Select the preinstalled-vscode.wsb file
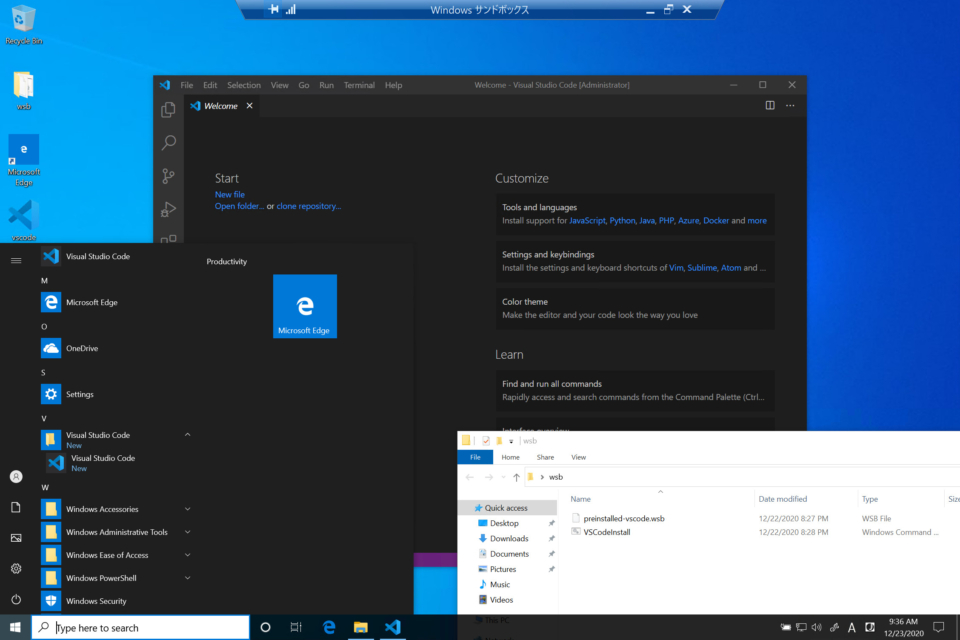Image resolution: width=960 pixels, height=640 pixels. point(623,518)
